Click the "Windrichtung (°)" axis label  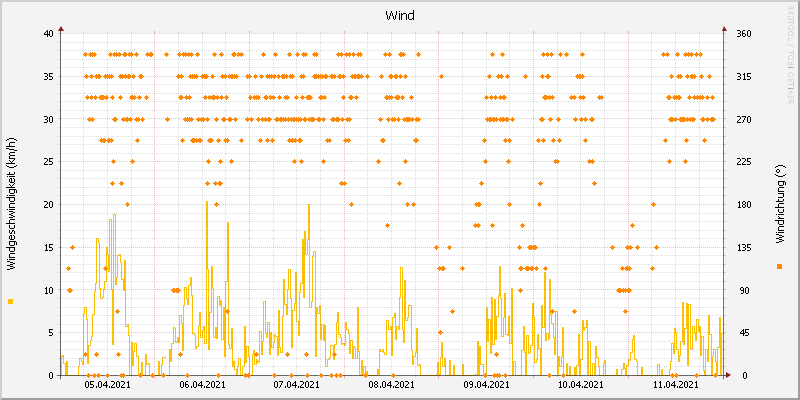pos(779,204)
